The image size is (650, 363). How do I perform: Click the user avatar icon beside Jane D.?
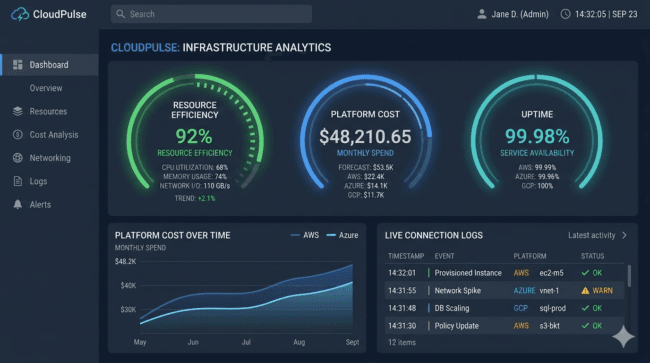(481, 14)
